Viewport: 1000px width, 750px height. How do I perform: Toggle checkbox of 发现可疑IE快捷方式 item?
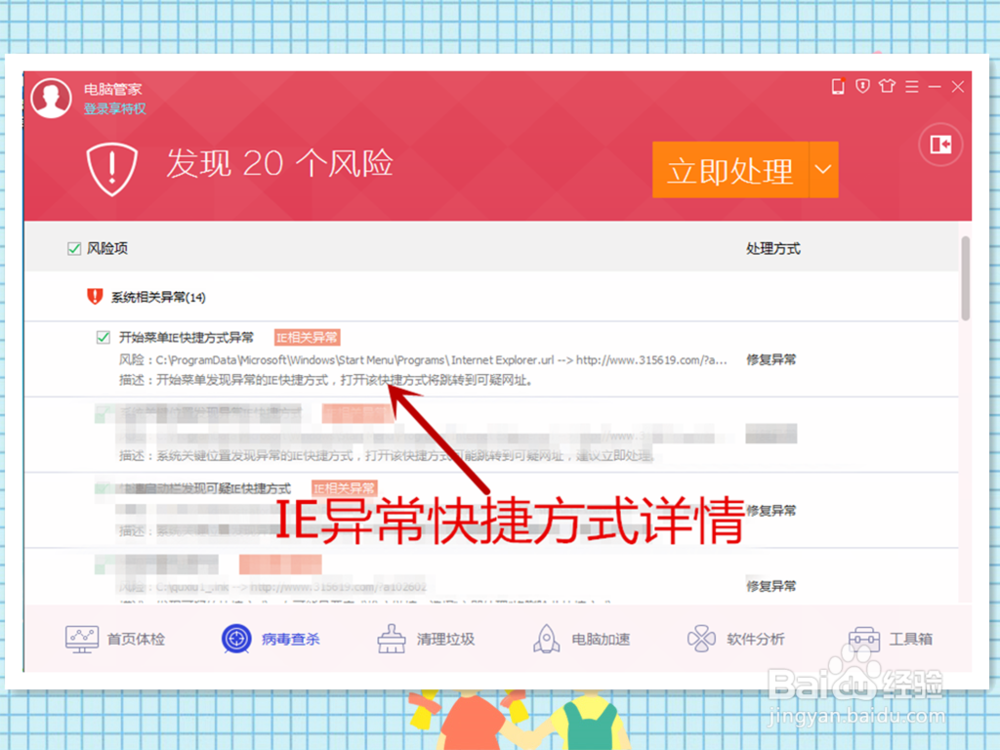(x=101, y=489)
